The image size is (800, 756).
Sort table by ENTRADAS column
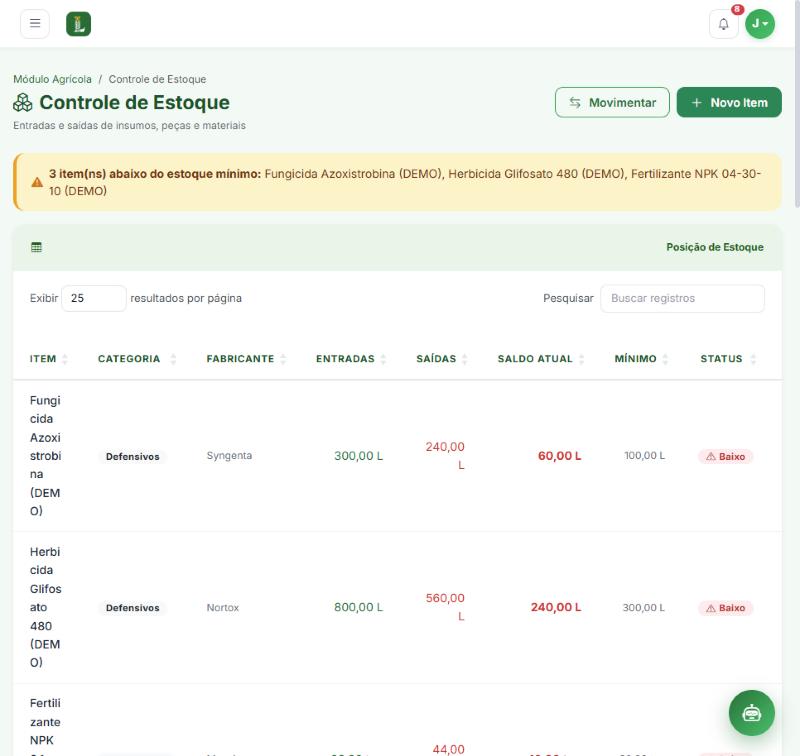[351, 359]
